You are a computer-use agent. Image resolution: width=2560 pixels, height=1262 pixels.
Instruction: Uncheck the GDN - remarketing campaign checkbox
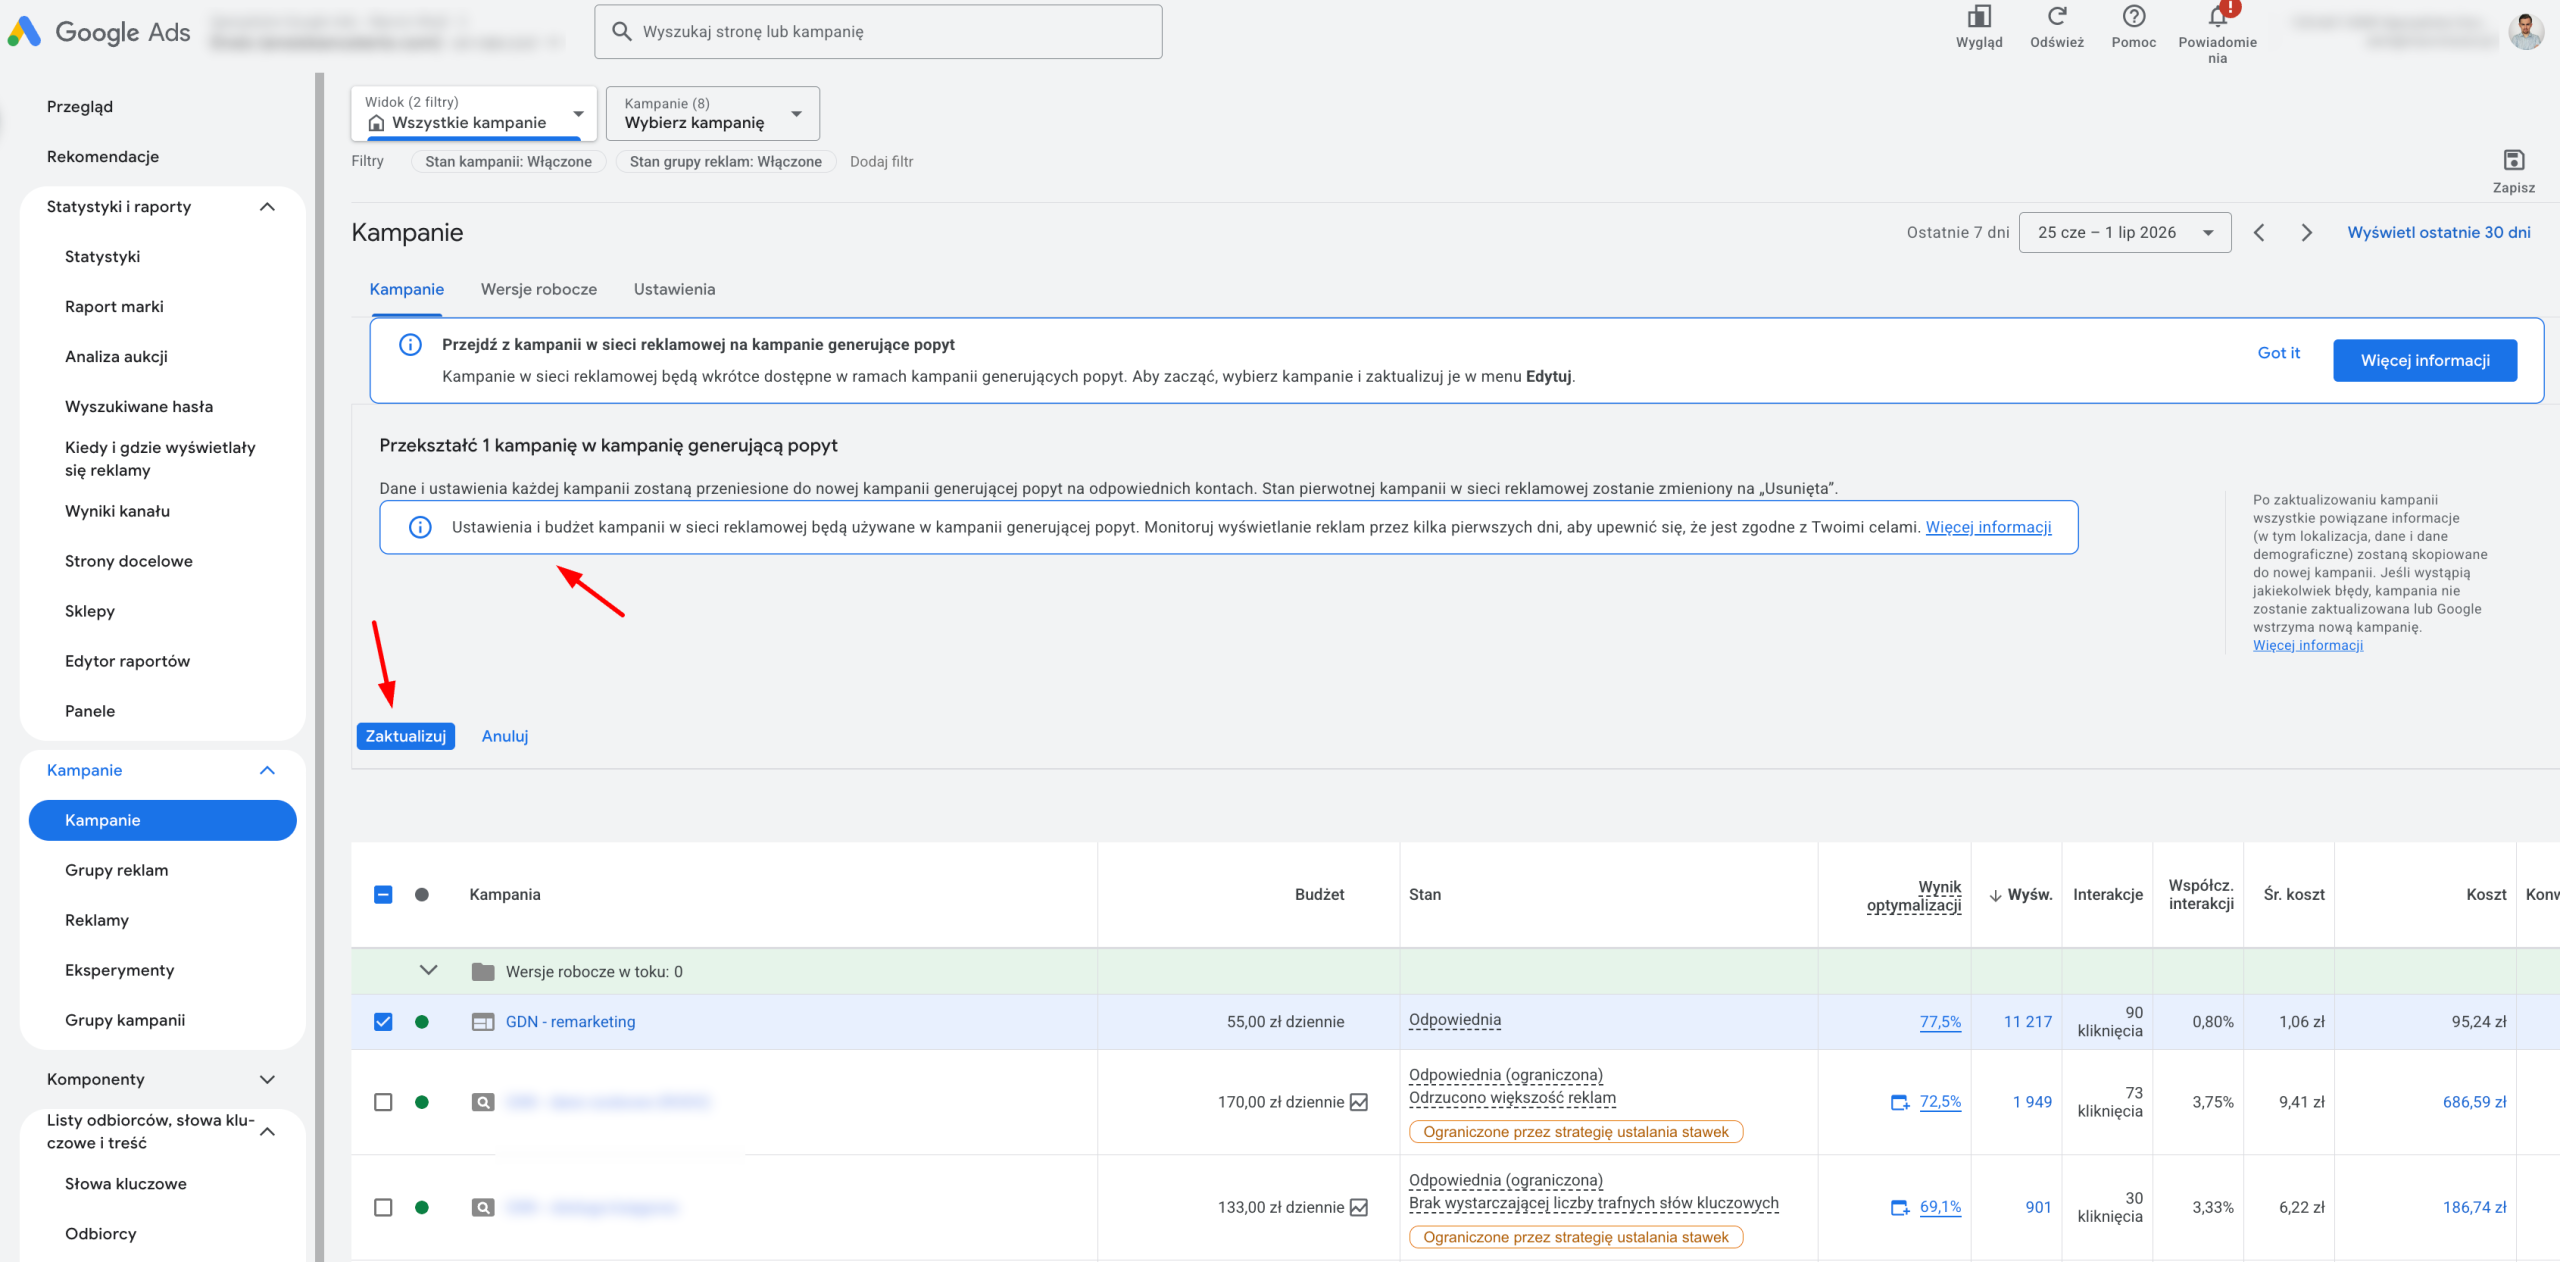pyautogui.click(x=383, y=1022)
